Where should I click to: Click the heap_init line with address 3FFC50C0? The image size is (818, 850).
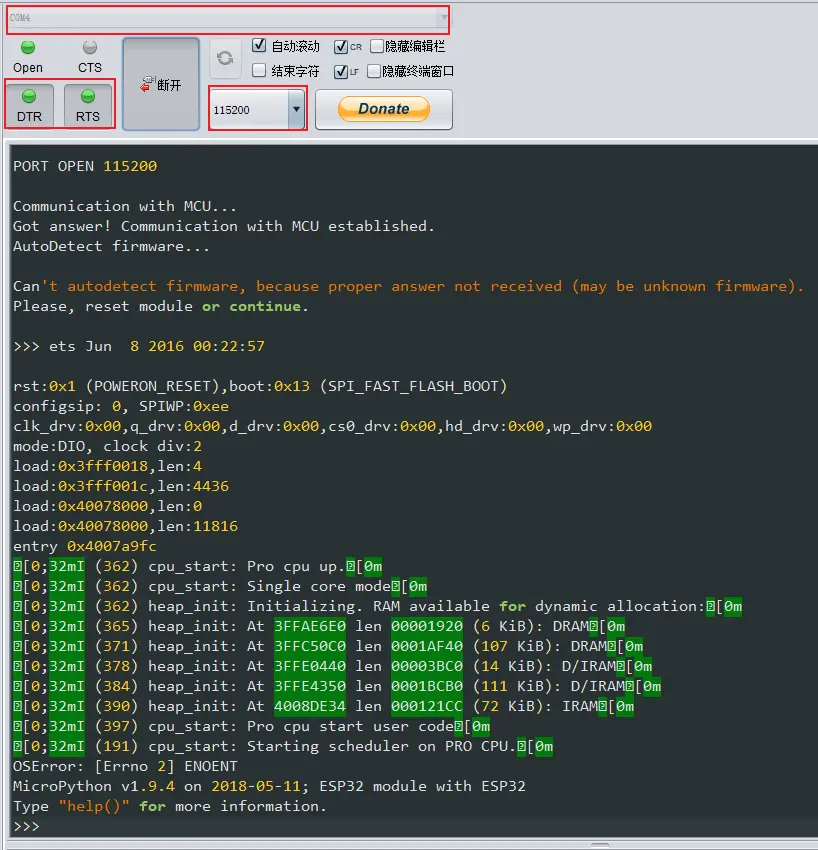[329, 647]
